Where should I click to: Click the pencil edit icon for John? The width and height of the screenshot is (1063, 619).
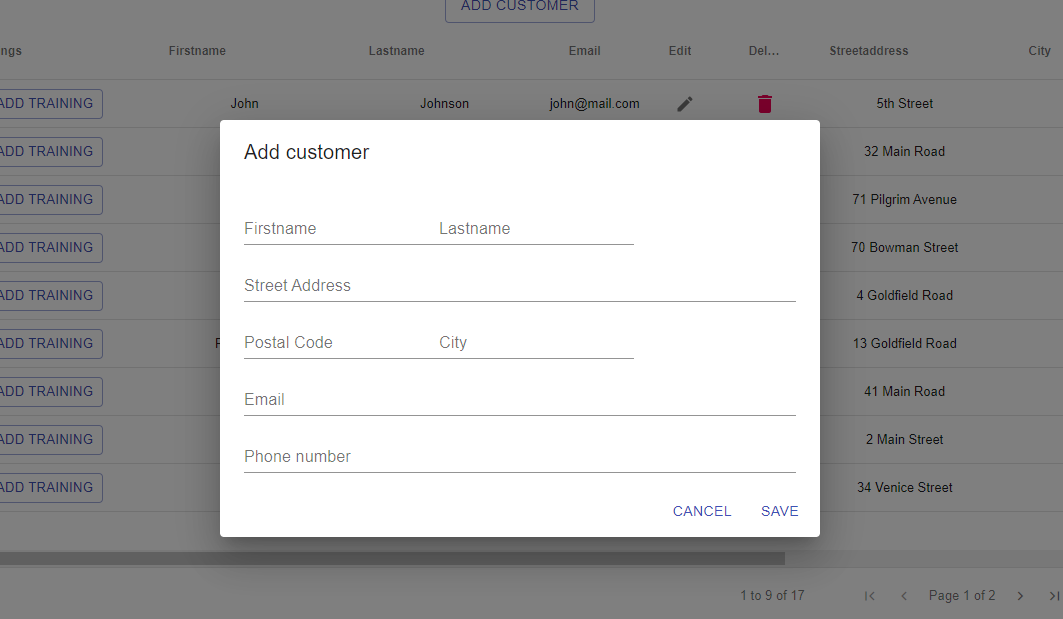(x=685, y=104)
